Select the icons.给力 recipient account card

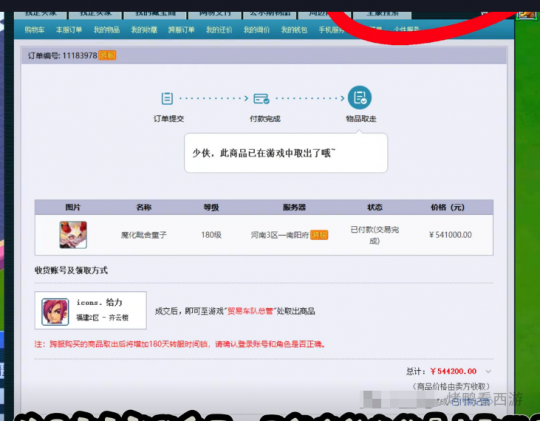(91, 310)
